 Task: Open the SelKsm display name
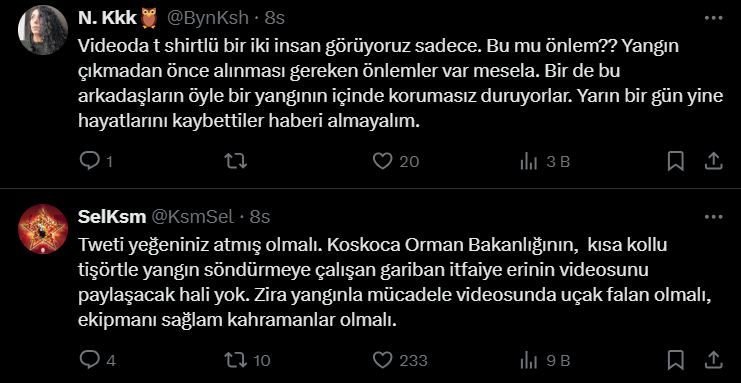click(x=112, y=217)
